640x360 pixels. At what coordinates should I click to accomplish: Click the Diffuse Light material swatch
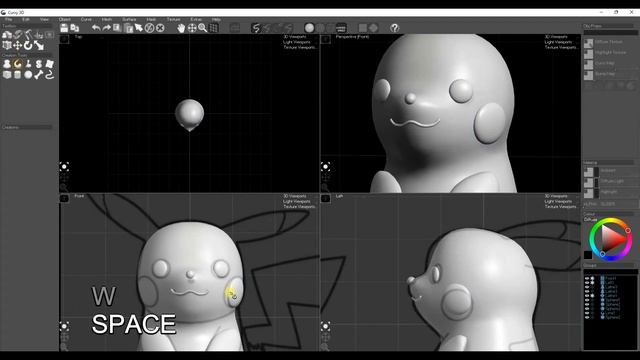[588, 182]
